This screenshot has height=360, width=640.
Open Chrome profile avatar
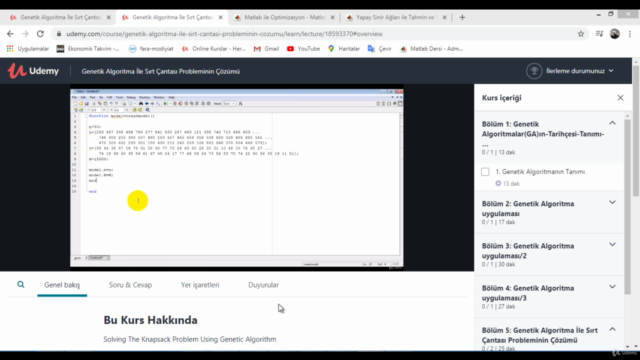click(x=615, y=34)
